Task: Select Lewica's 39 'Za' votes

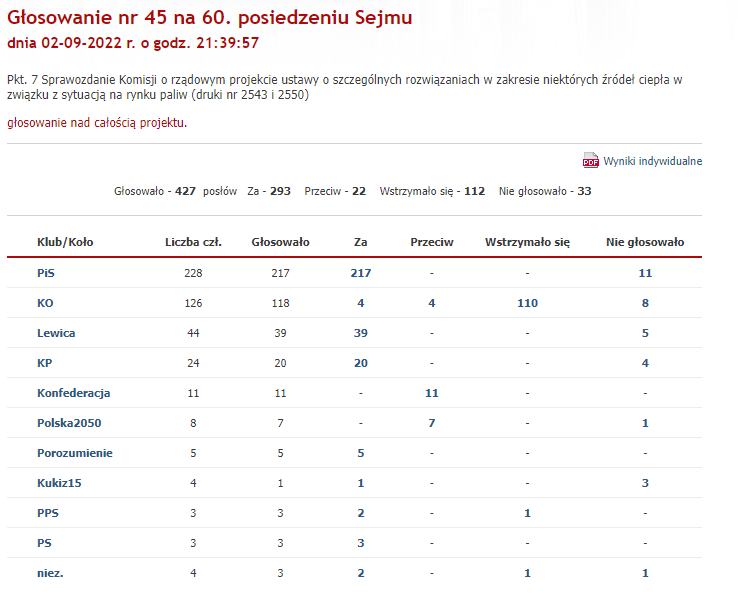Action: pos(361,333)
